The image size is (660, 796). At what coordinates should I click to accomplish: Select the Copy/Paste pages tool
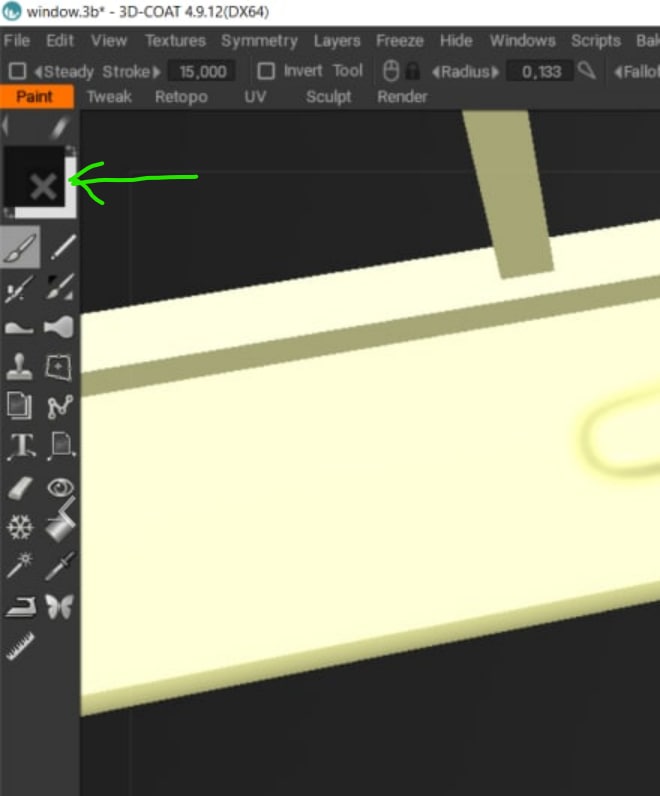pos(19,406)
